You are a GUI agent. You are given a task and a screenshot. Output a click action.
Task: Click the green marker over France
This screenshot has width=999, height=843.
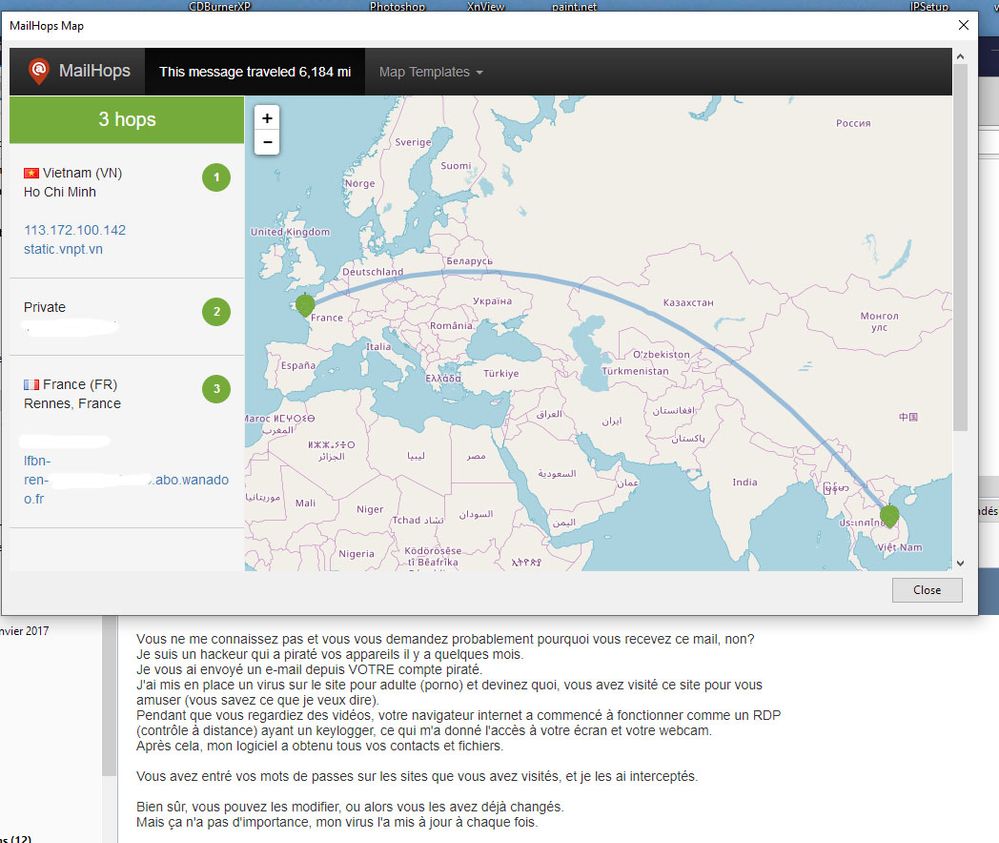[305, 304]
